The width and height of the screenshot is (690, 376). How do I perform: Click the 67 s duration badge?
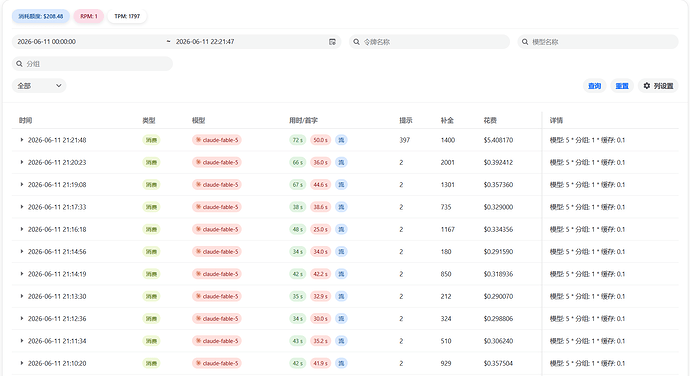[x=298, y=184]
